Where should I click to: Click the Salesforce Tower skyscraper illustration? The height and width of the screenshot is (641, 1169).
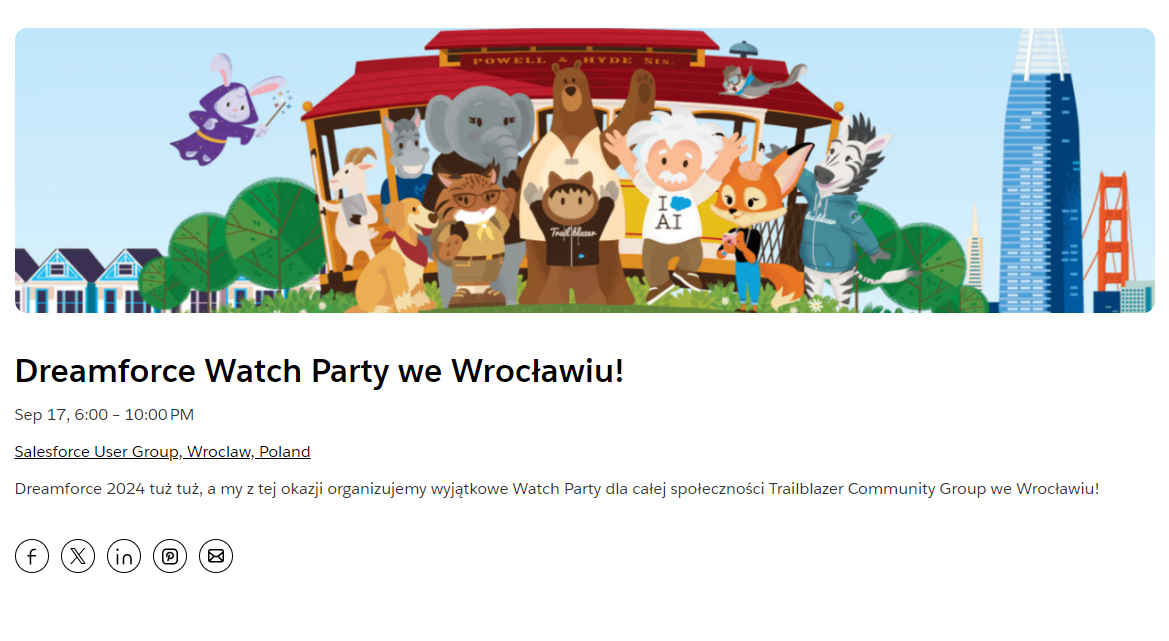1042,171
